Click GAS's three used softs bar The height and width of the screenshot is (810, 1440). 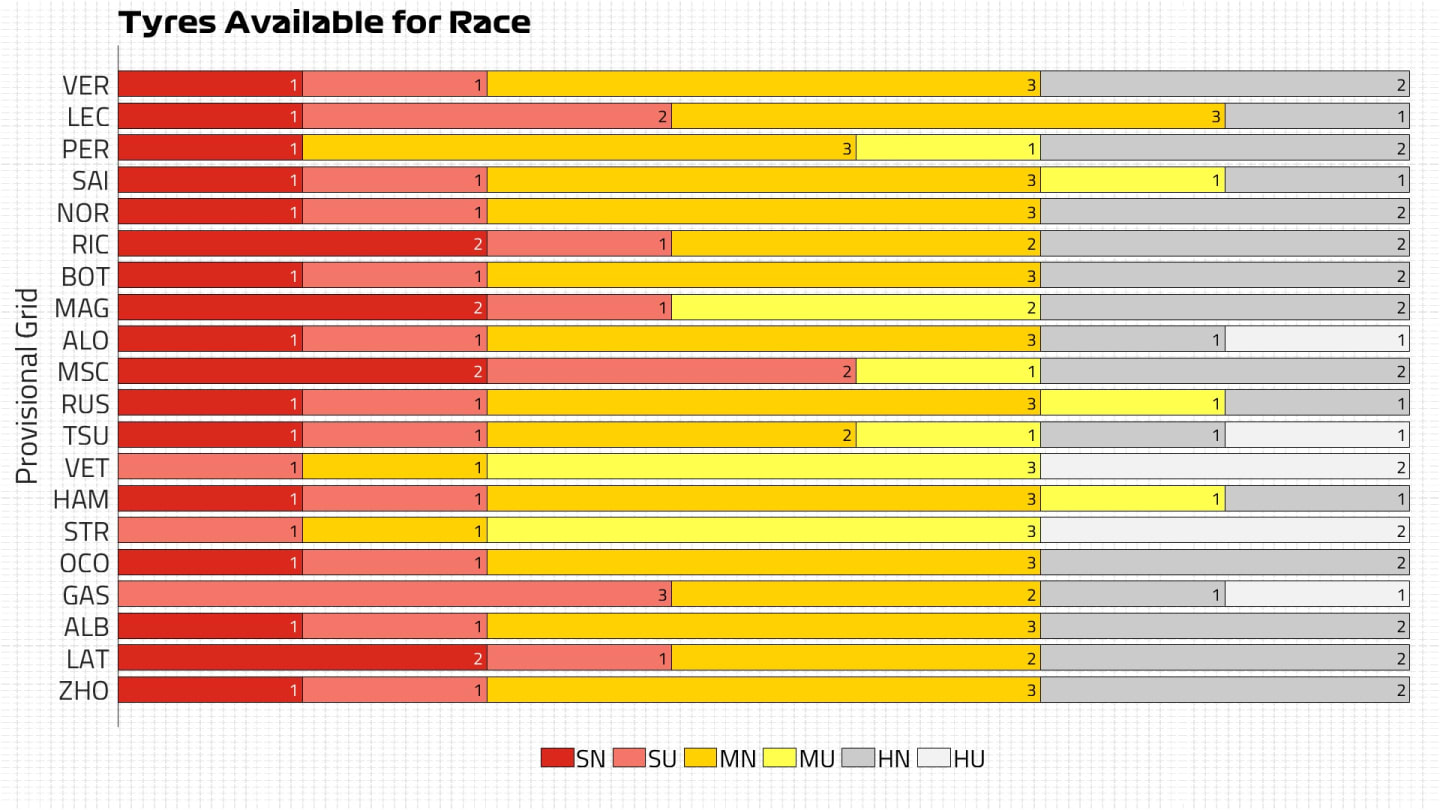tap(395, 594)
